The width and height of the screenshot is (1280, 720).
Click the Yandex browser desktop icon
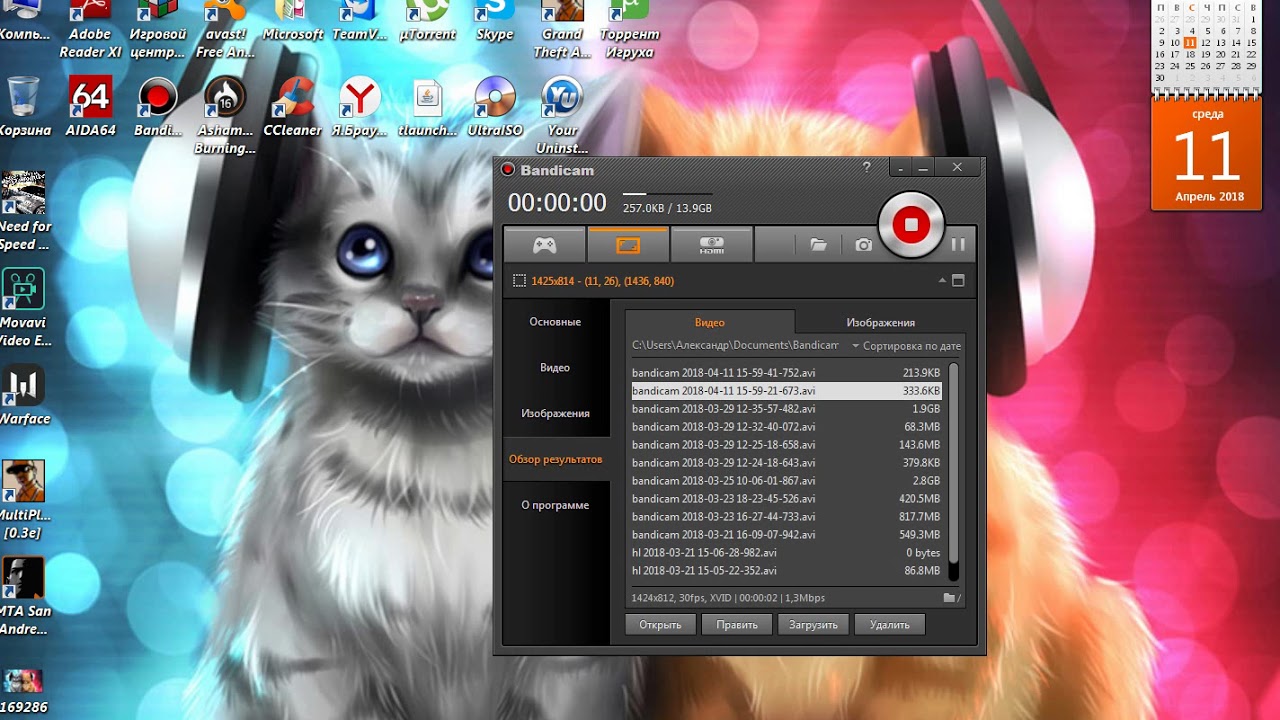[359, 107]
